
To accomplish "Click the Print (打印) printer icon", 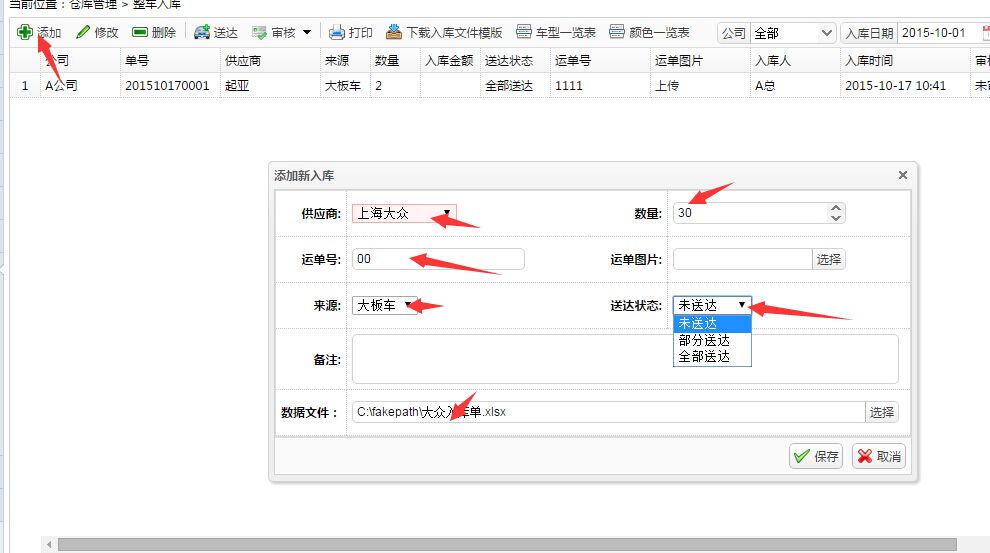I will tap(338, 33).
